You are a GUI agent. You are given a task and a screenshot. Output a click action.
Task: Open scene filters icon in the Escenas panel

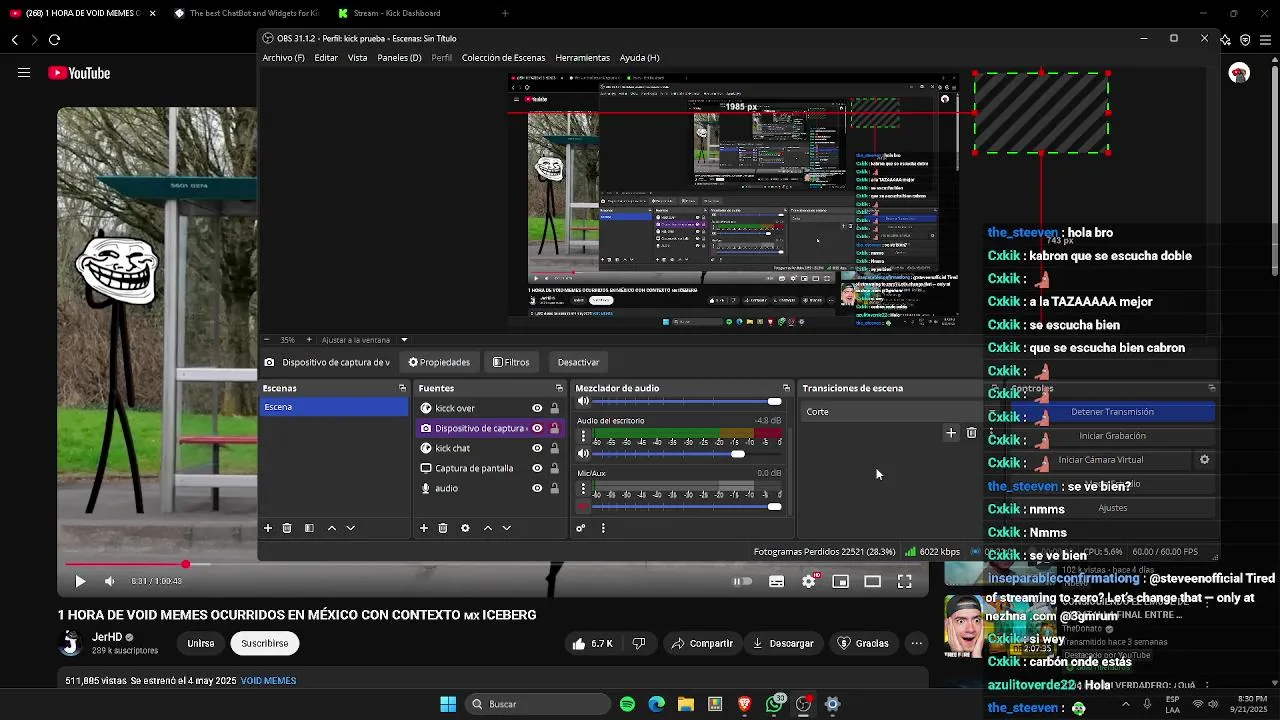tap(309, 528)
